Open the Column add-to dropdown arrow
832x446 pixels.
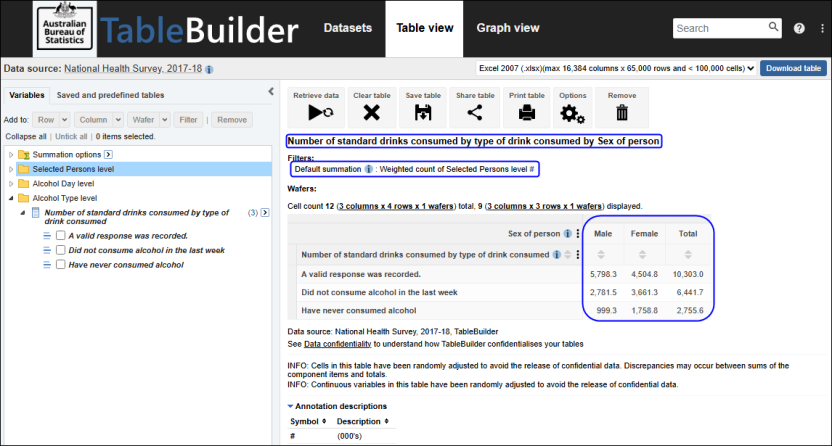tap(118, 120)
